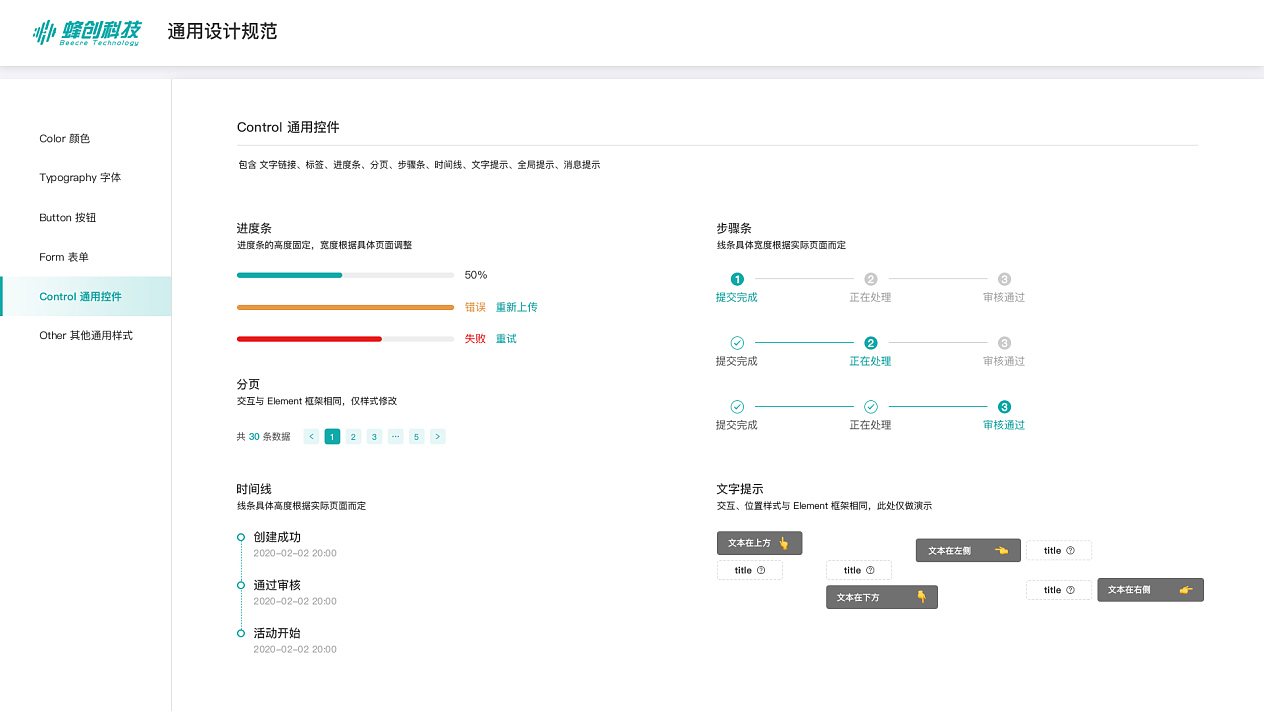Click the green 50% progress bar
The width and height of the screenshot is (1264, 711).
[290, 274]
